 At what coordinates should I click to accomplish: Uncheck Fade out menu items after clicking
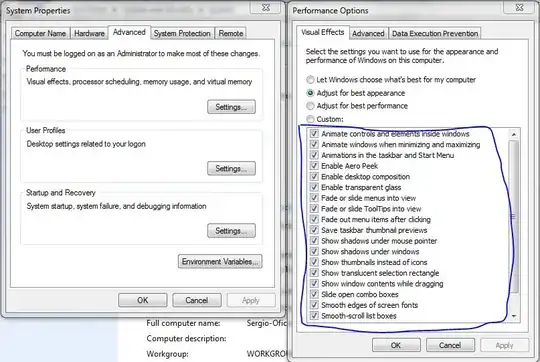[x=314, y=219]
